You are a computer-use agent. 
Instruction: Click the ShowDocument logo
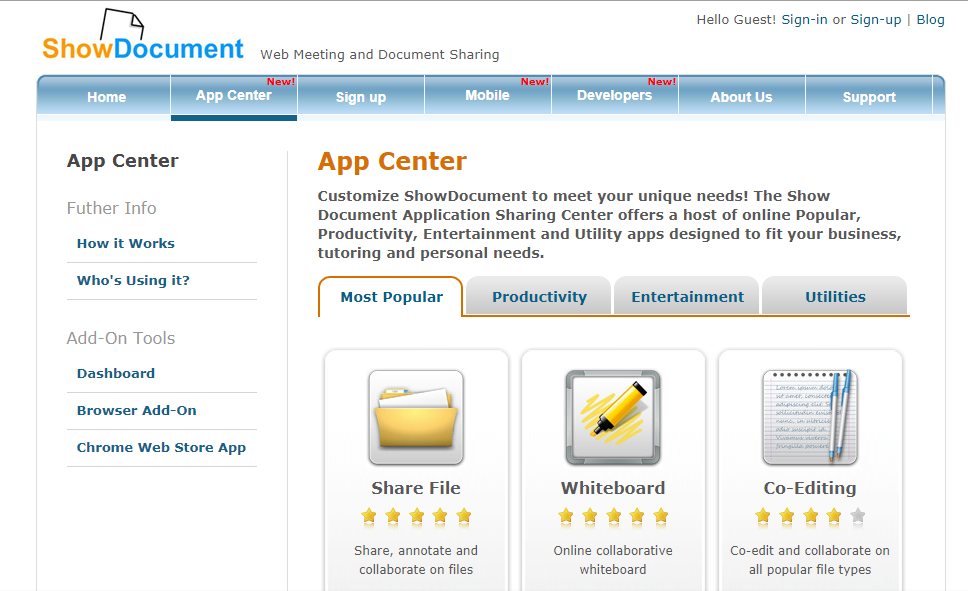[142, 42]
